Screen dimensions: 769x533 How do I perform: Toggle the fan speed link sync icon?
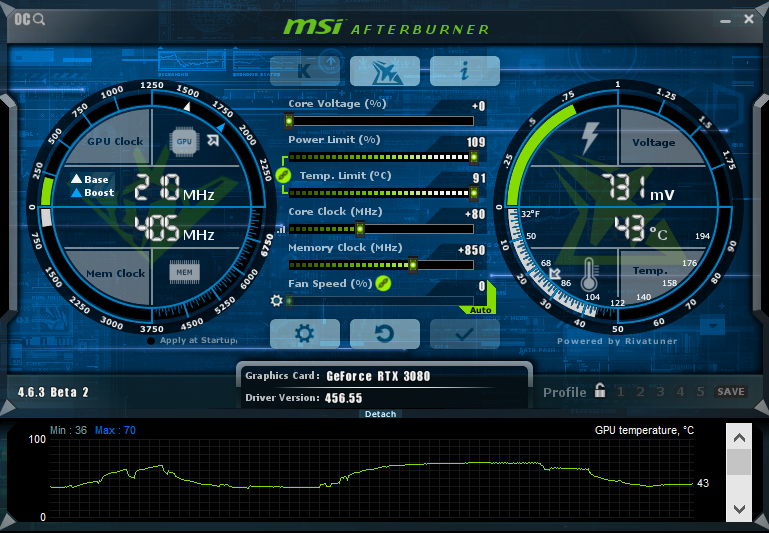[x=383, y=283]
